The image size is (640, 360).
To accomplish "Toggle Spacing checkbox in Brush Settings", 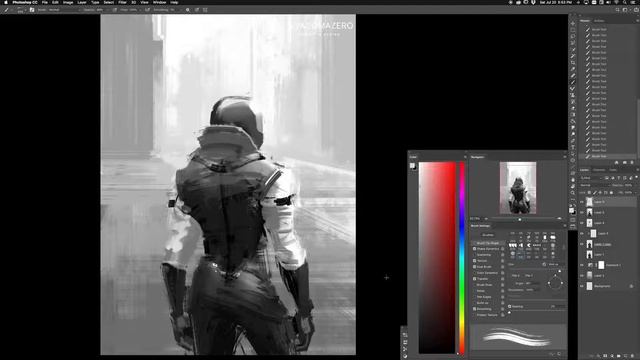I will (x=510, y=307).
